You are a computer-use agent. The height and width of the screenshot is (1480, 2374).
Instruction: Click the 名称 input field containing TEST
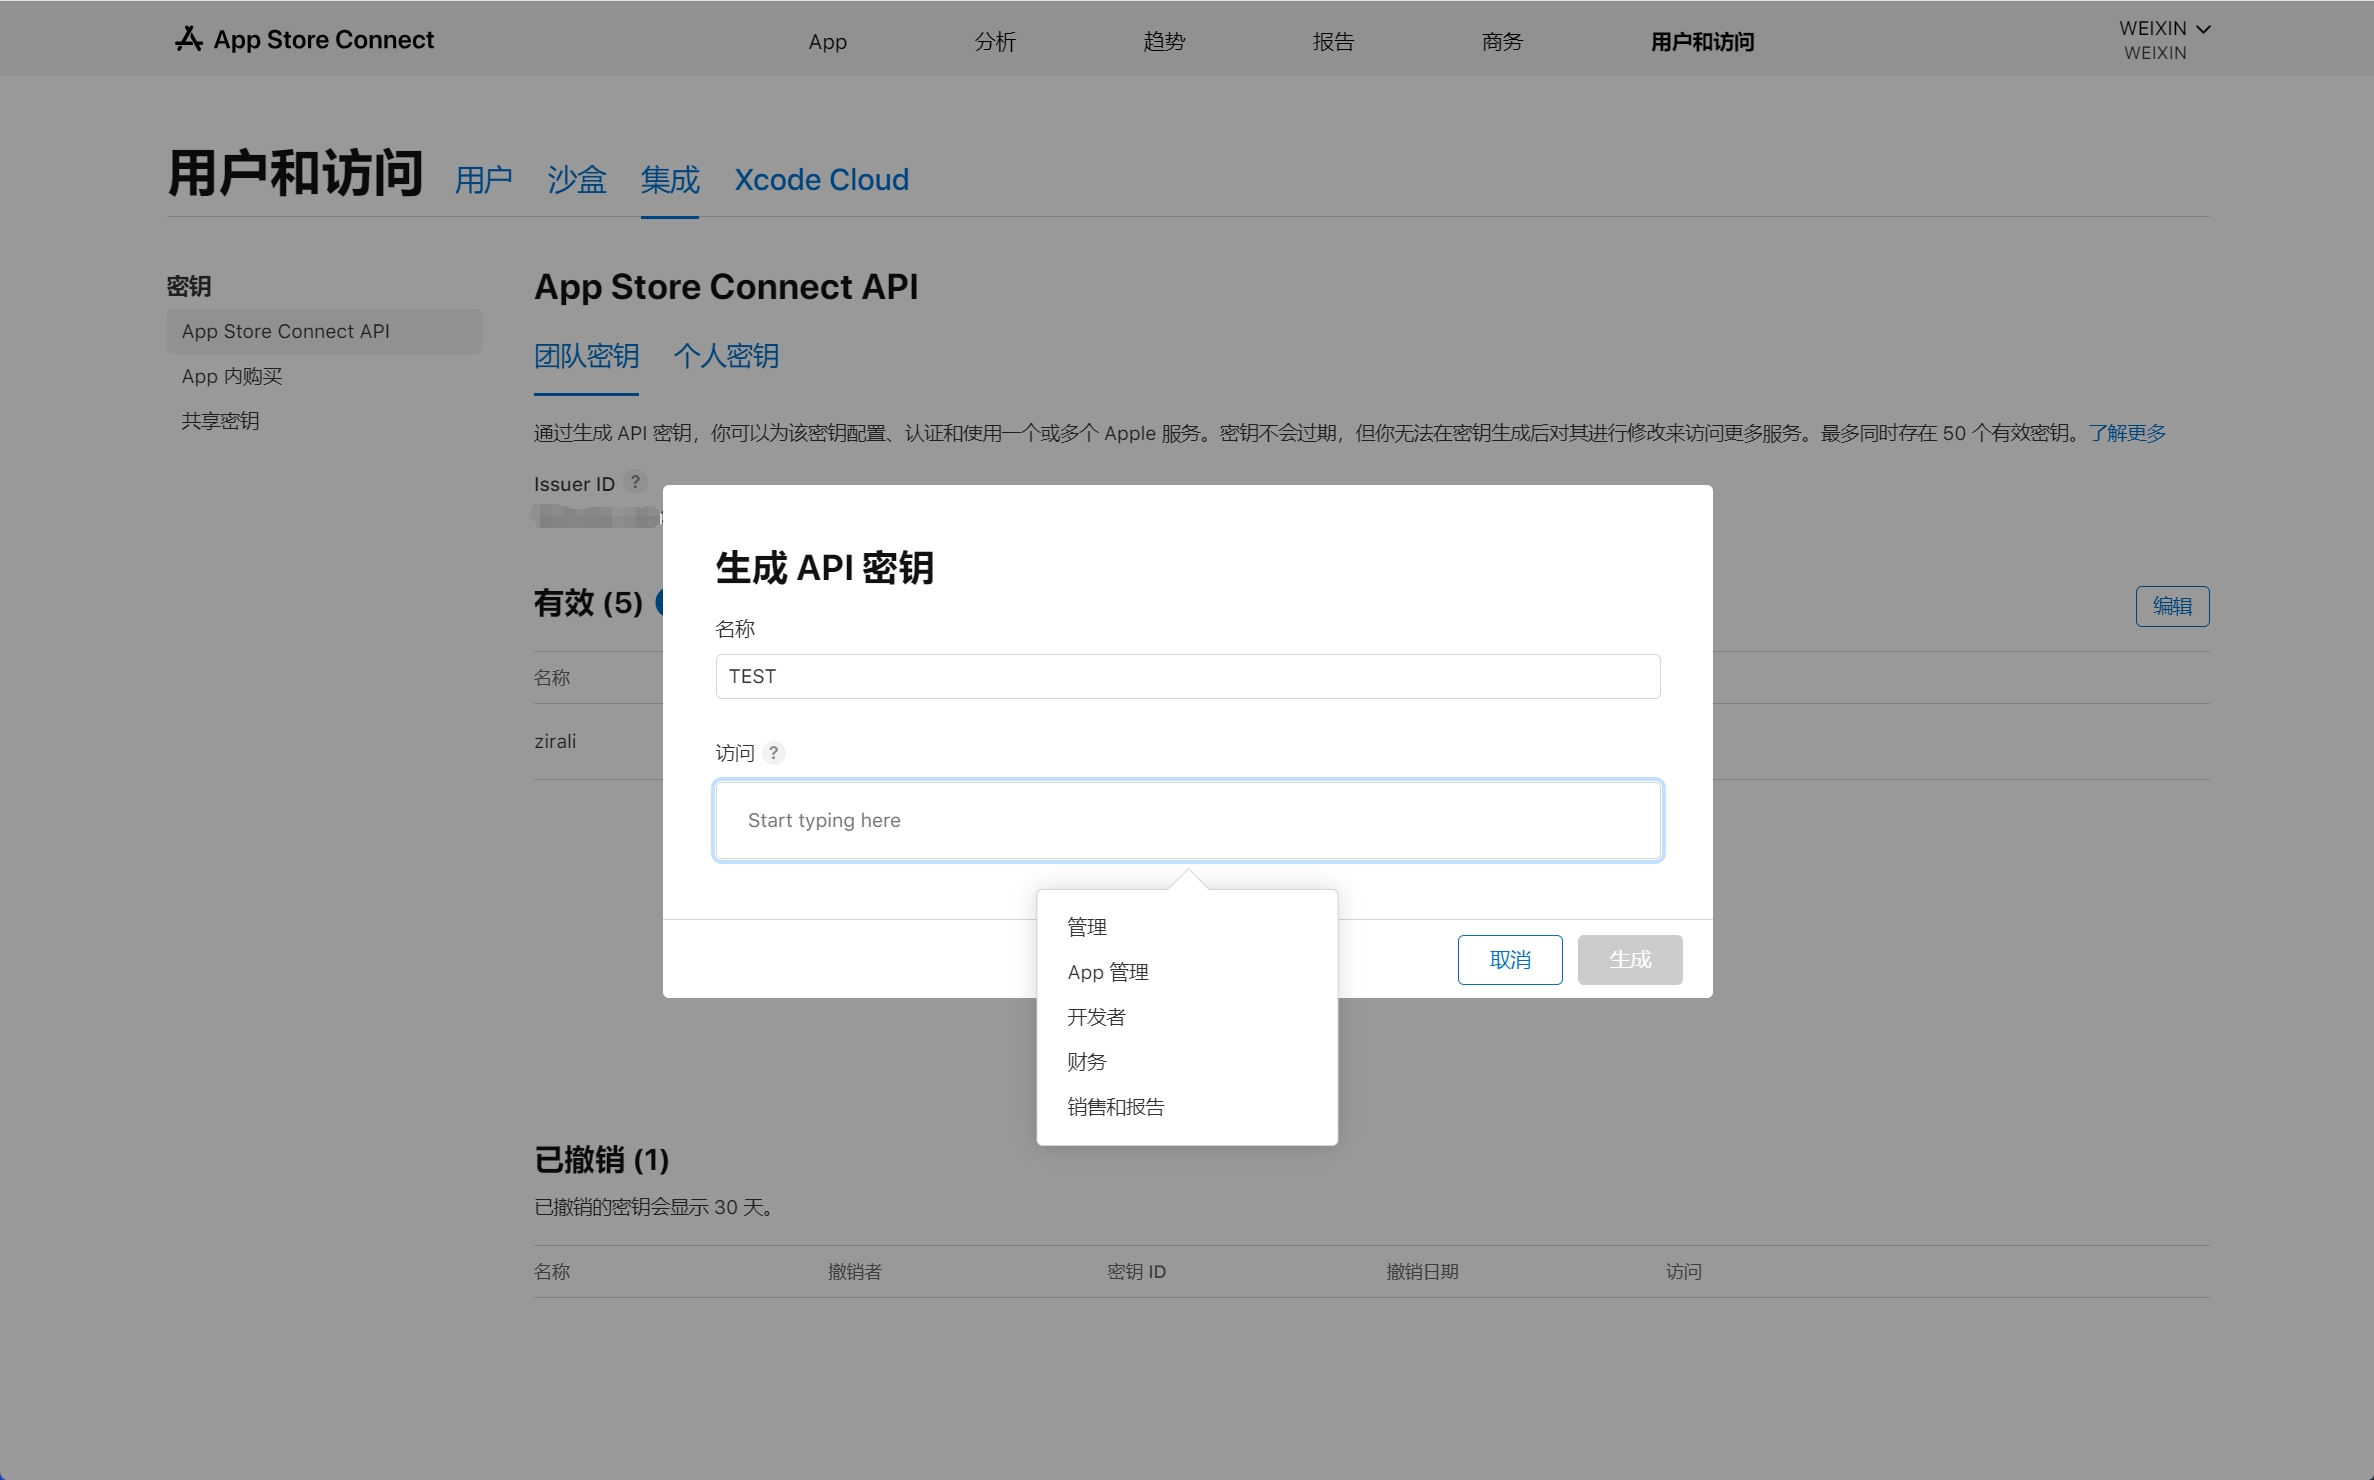pyautogui.click(x=1188, y=676)
